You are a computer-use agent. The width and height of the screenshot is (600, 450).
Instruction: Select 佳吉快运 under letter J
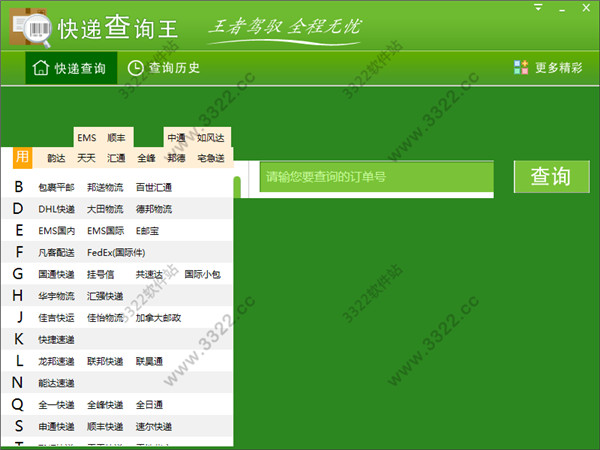56,318
